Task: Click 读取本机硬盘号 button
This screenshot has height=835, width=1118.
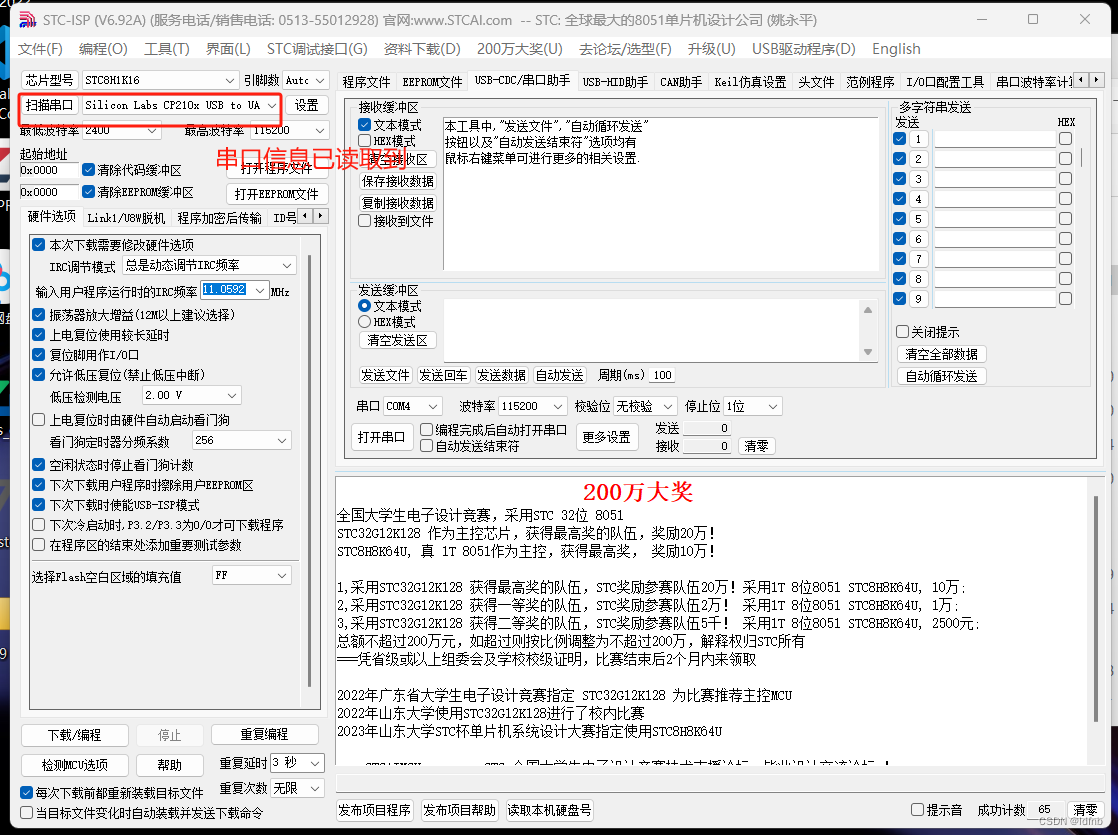Action: point(549,810)
